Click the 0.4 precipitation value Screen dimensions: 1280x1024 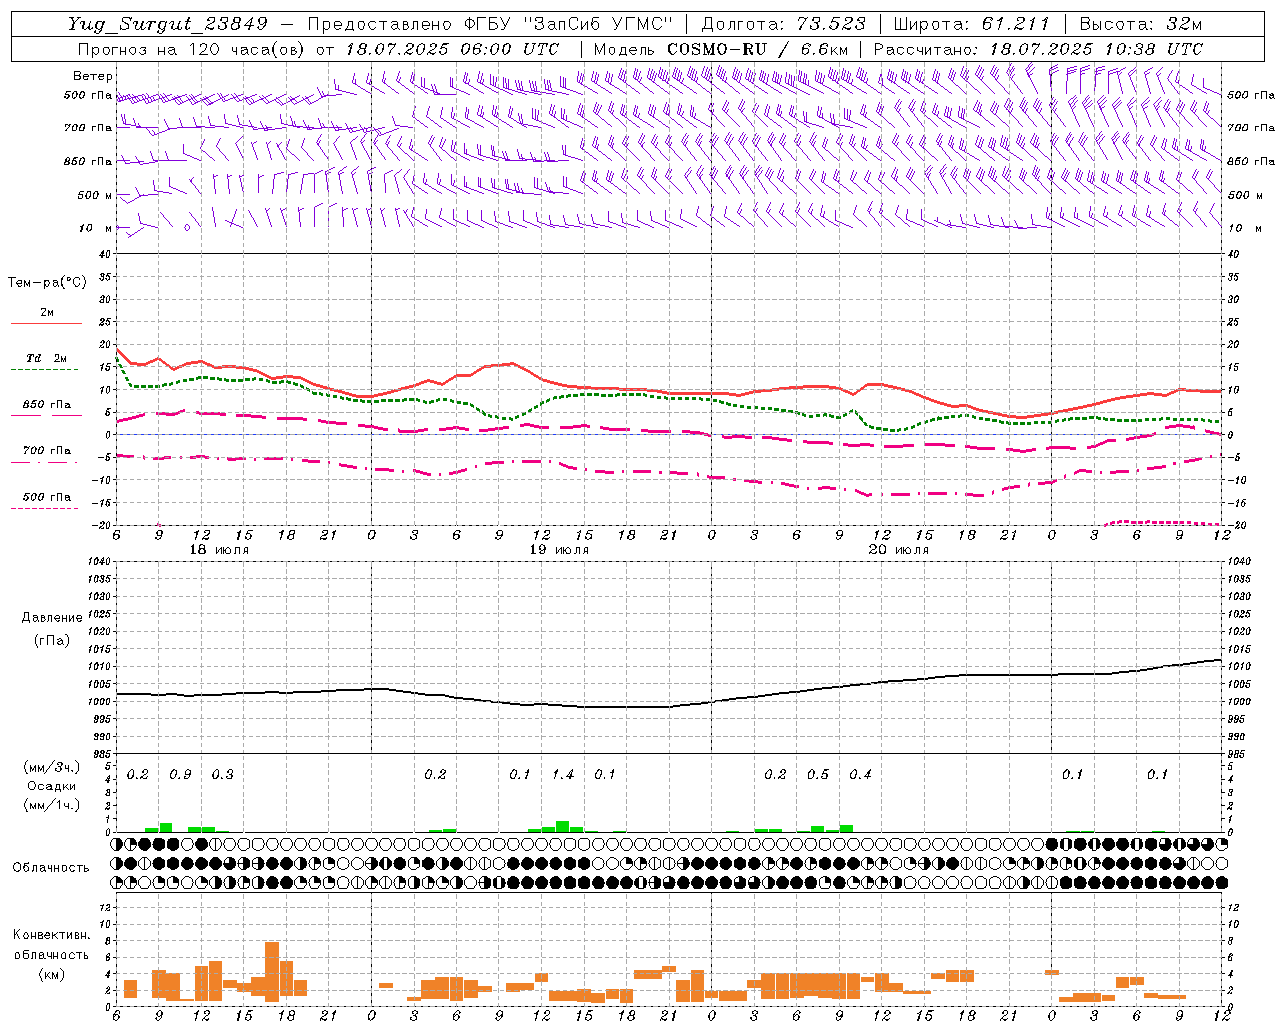pos(860,775)
